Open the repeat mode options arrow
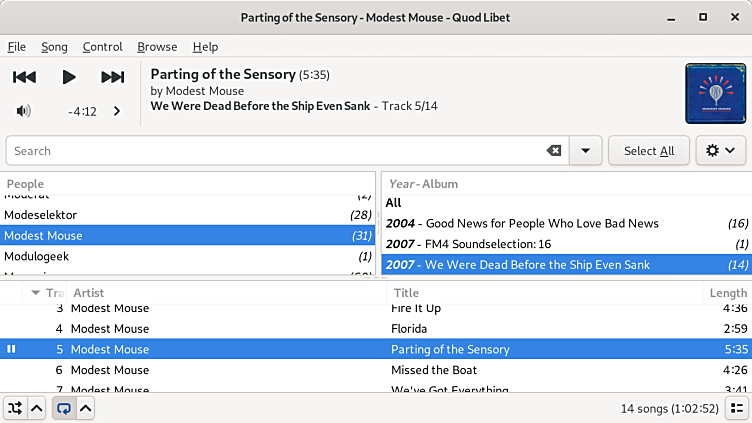Screen dimensions: 752x423 click(x=85, y=408)
